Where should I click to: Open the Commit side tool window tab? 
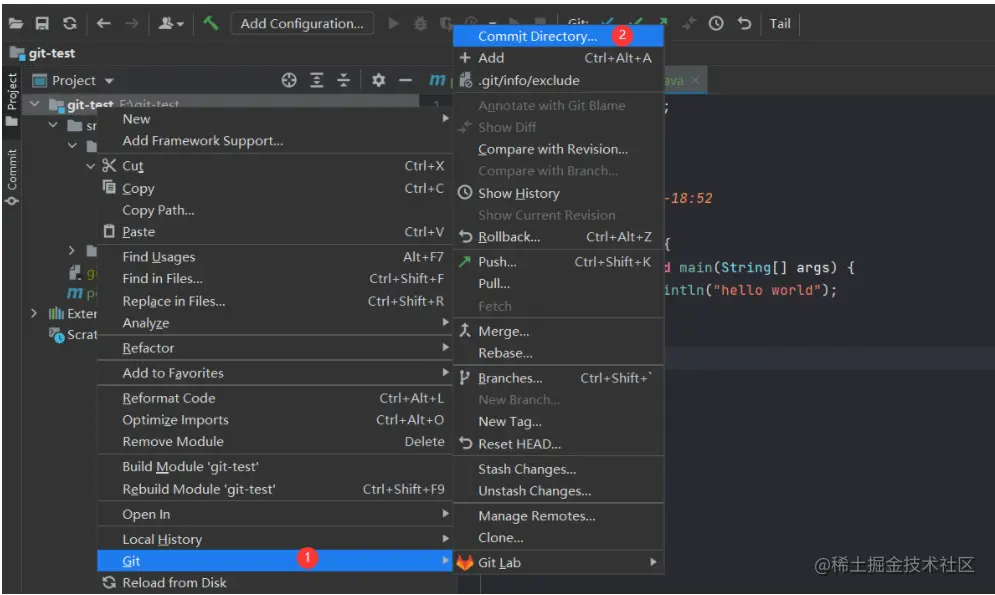(11, 177)
